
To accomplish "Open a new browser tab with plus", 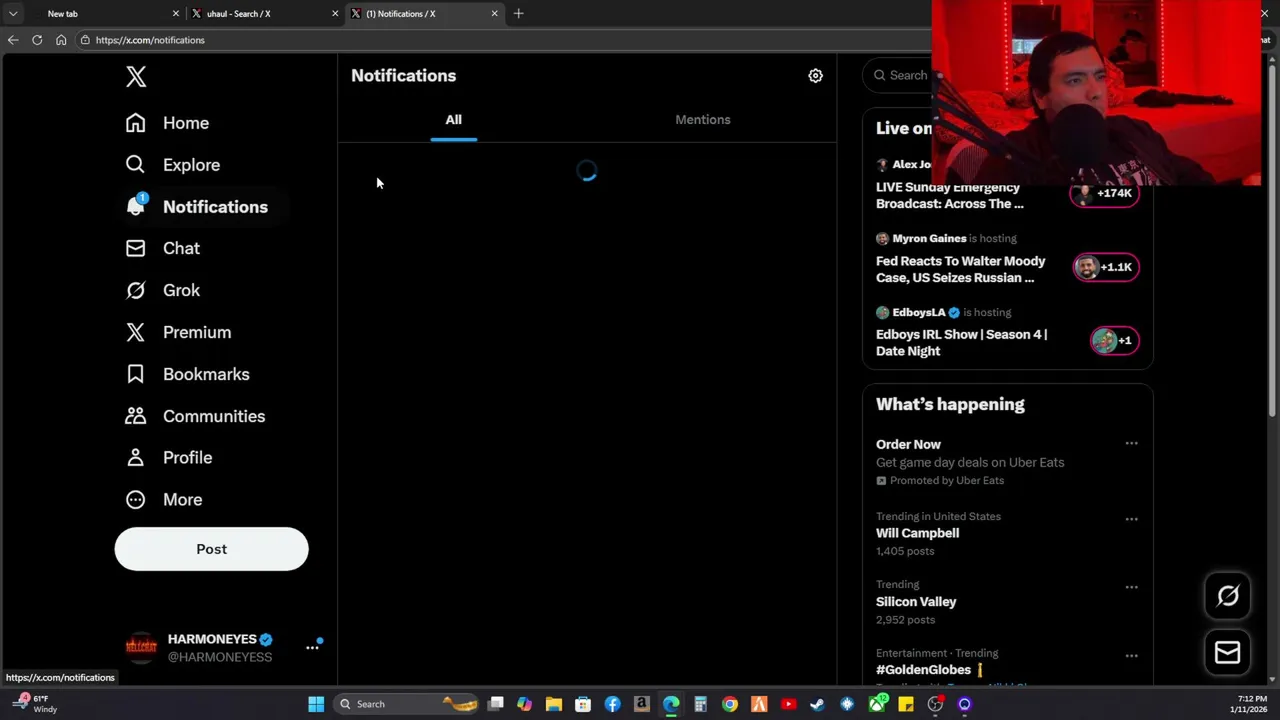I will [x=518, y=14].
